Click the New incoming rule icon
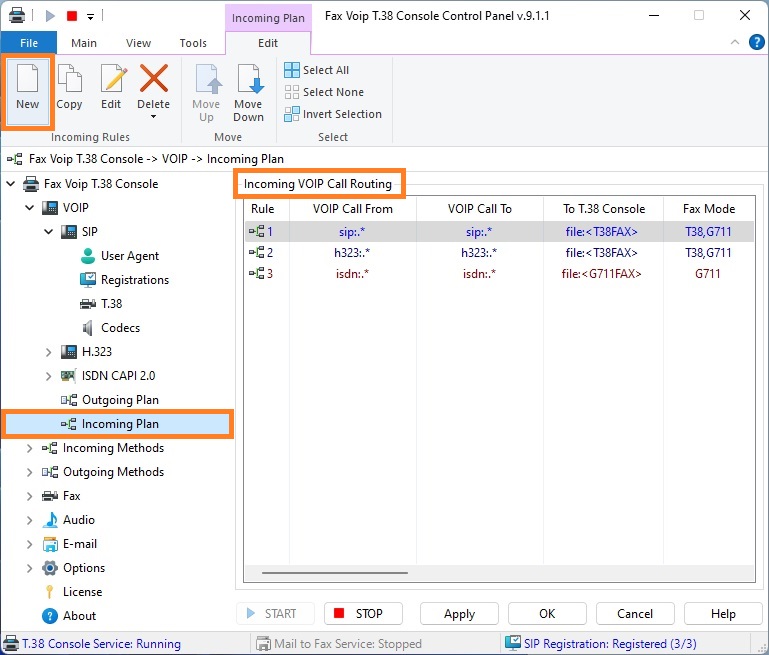The height and width of the screenshot is (655, 769). click(27, 79)
